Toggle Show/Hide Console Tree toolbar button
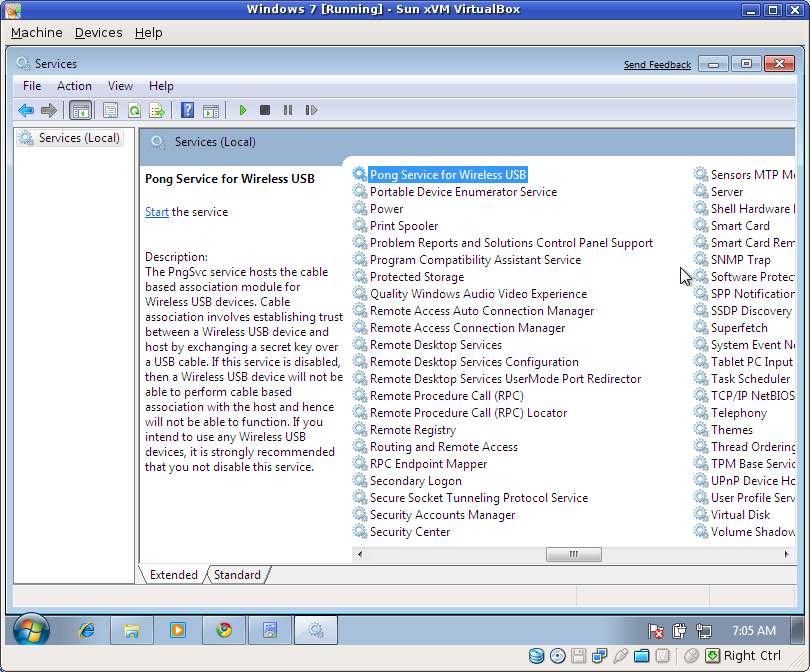810x672 pixels. (81, 110)
